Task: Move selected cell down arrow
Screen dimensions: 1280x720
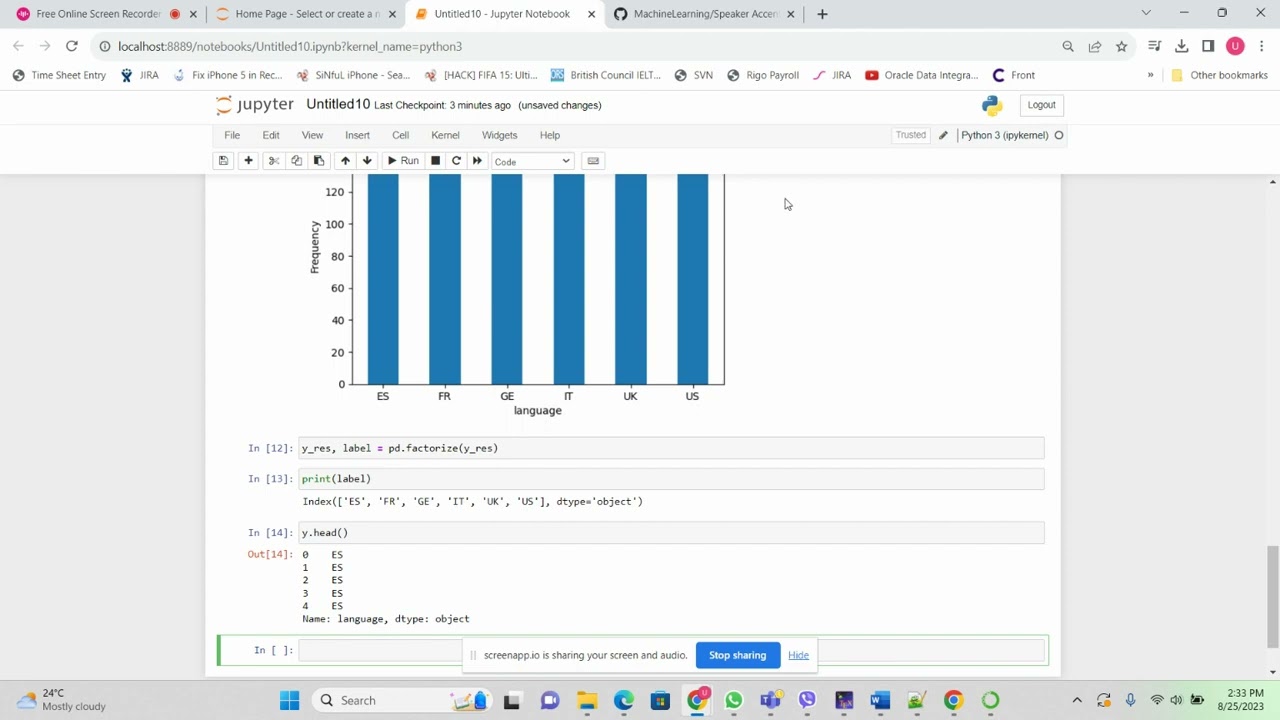Action: pyautogui.click(x=367, y=161)
